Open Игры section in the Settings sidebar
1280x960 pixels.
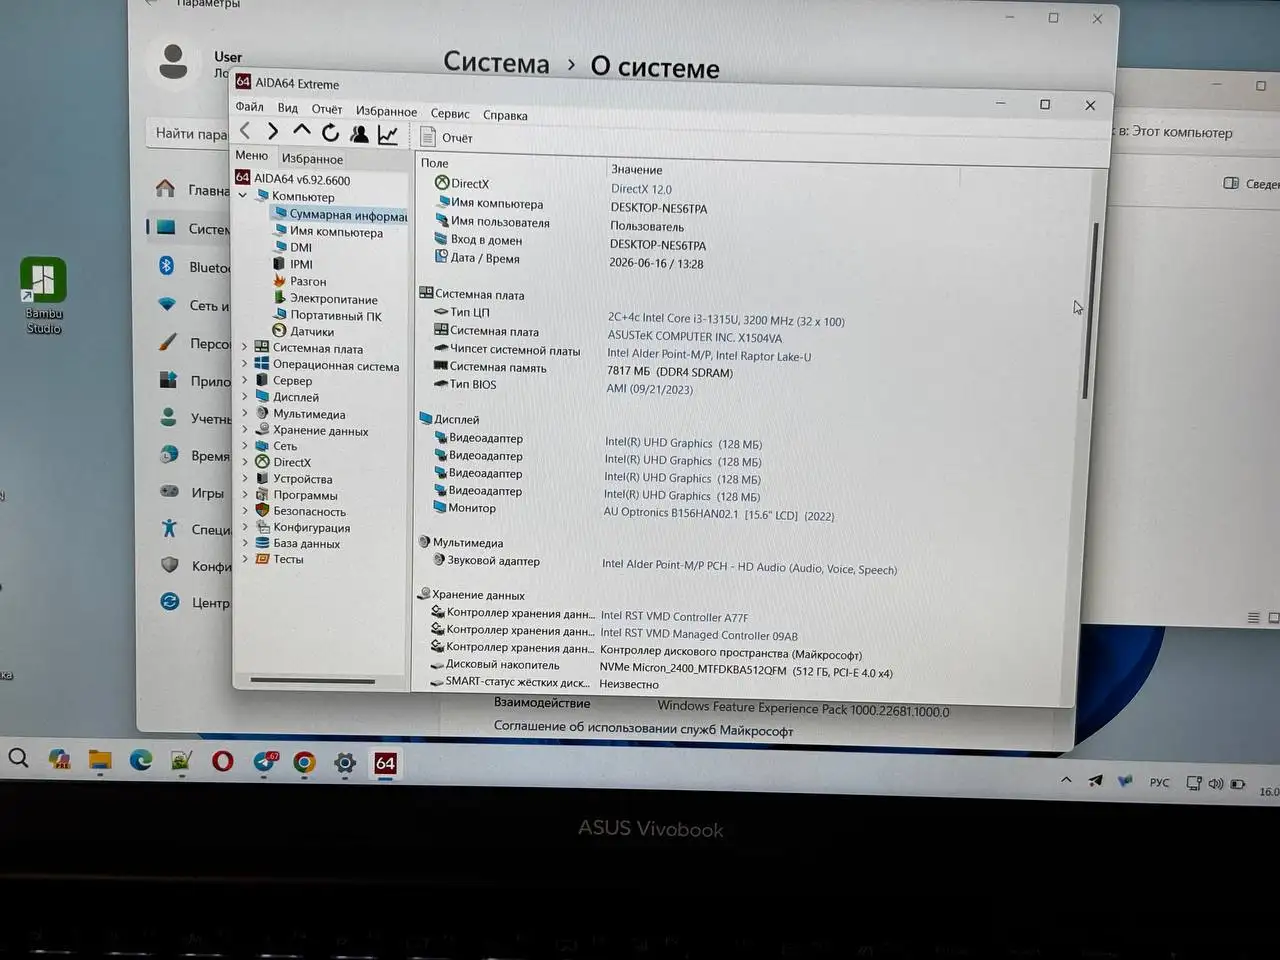pyautogui.click(x=194, y=492)
